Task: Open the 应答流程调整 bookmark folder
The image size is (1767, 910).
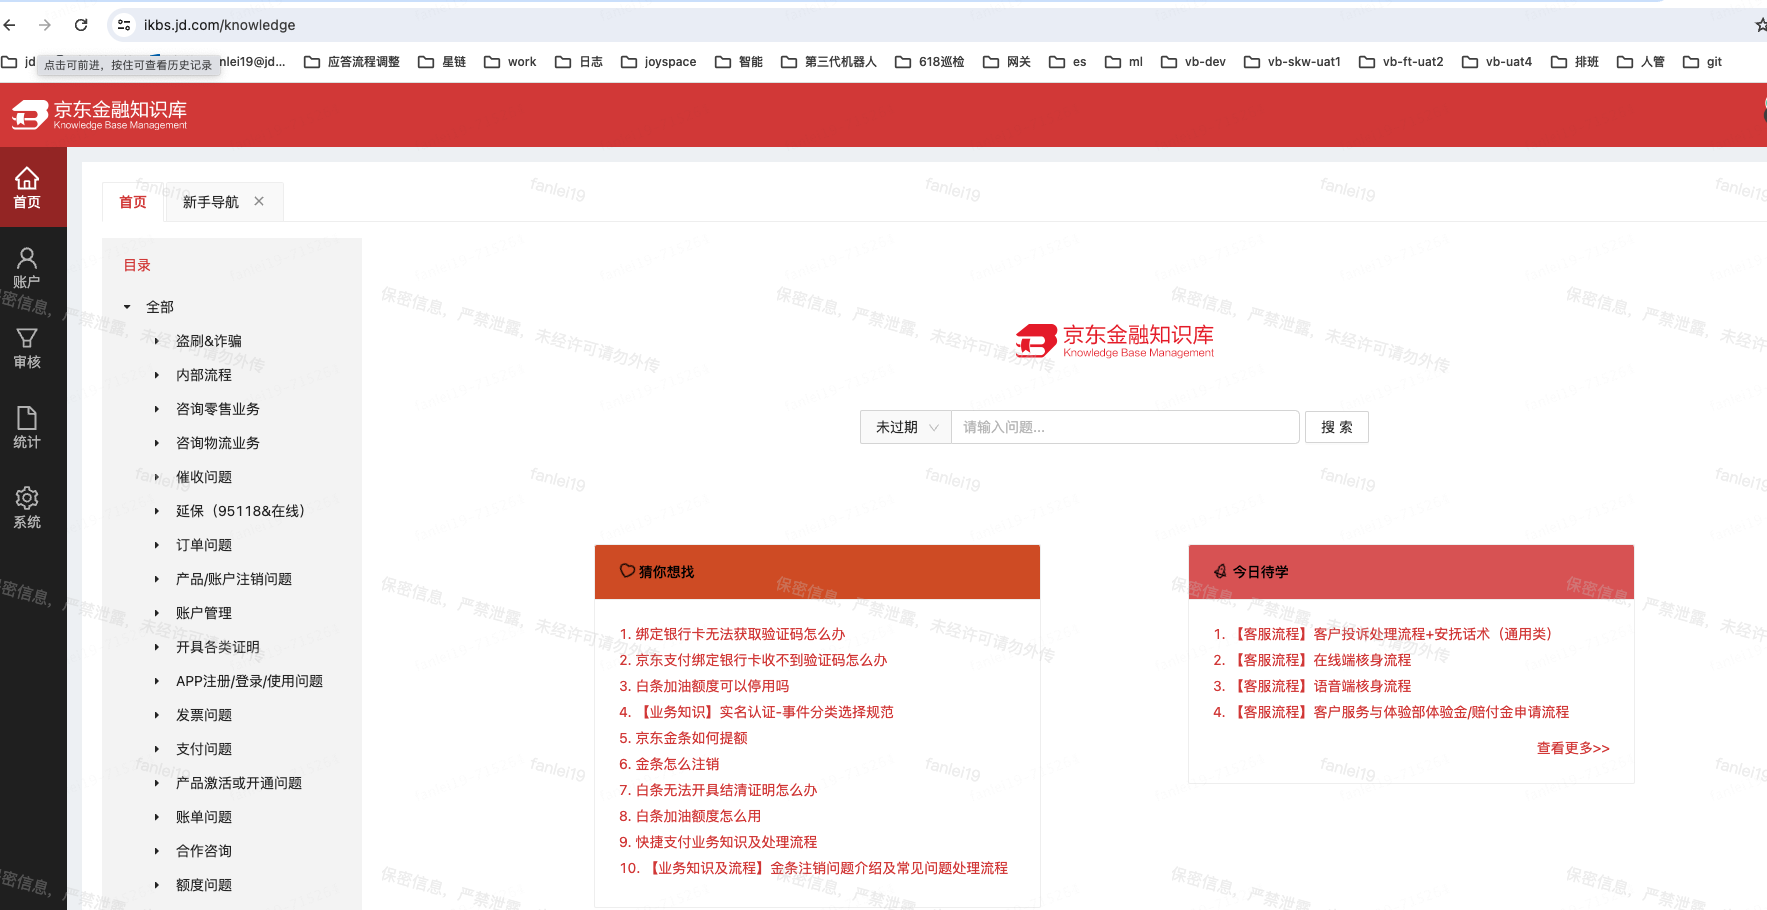Action: pos(352,62)
